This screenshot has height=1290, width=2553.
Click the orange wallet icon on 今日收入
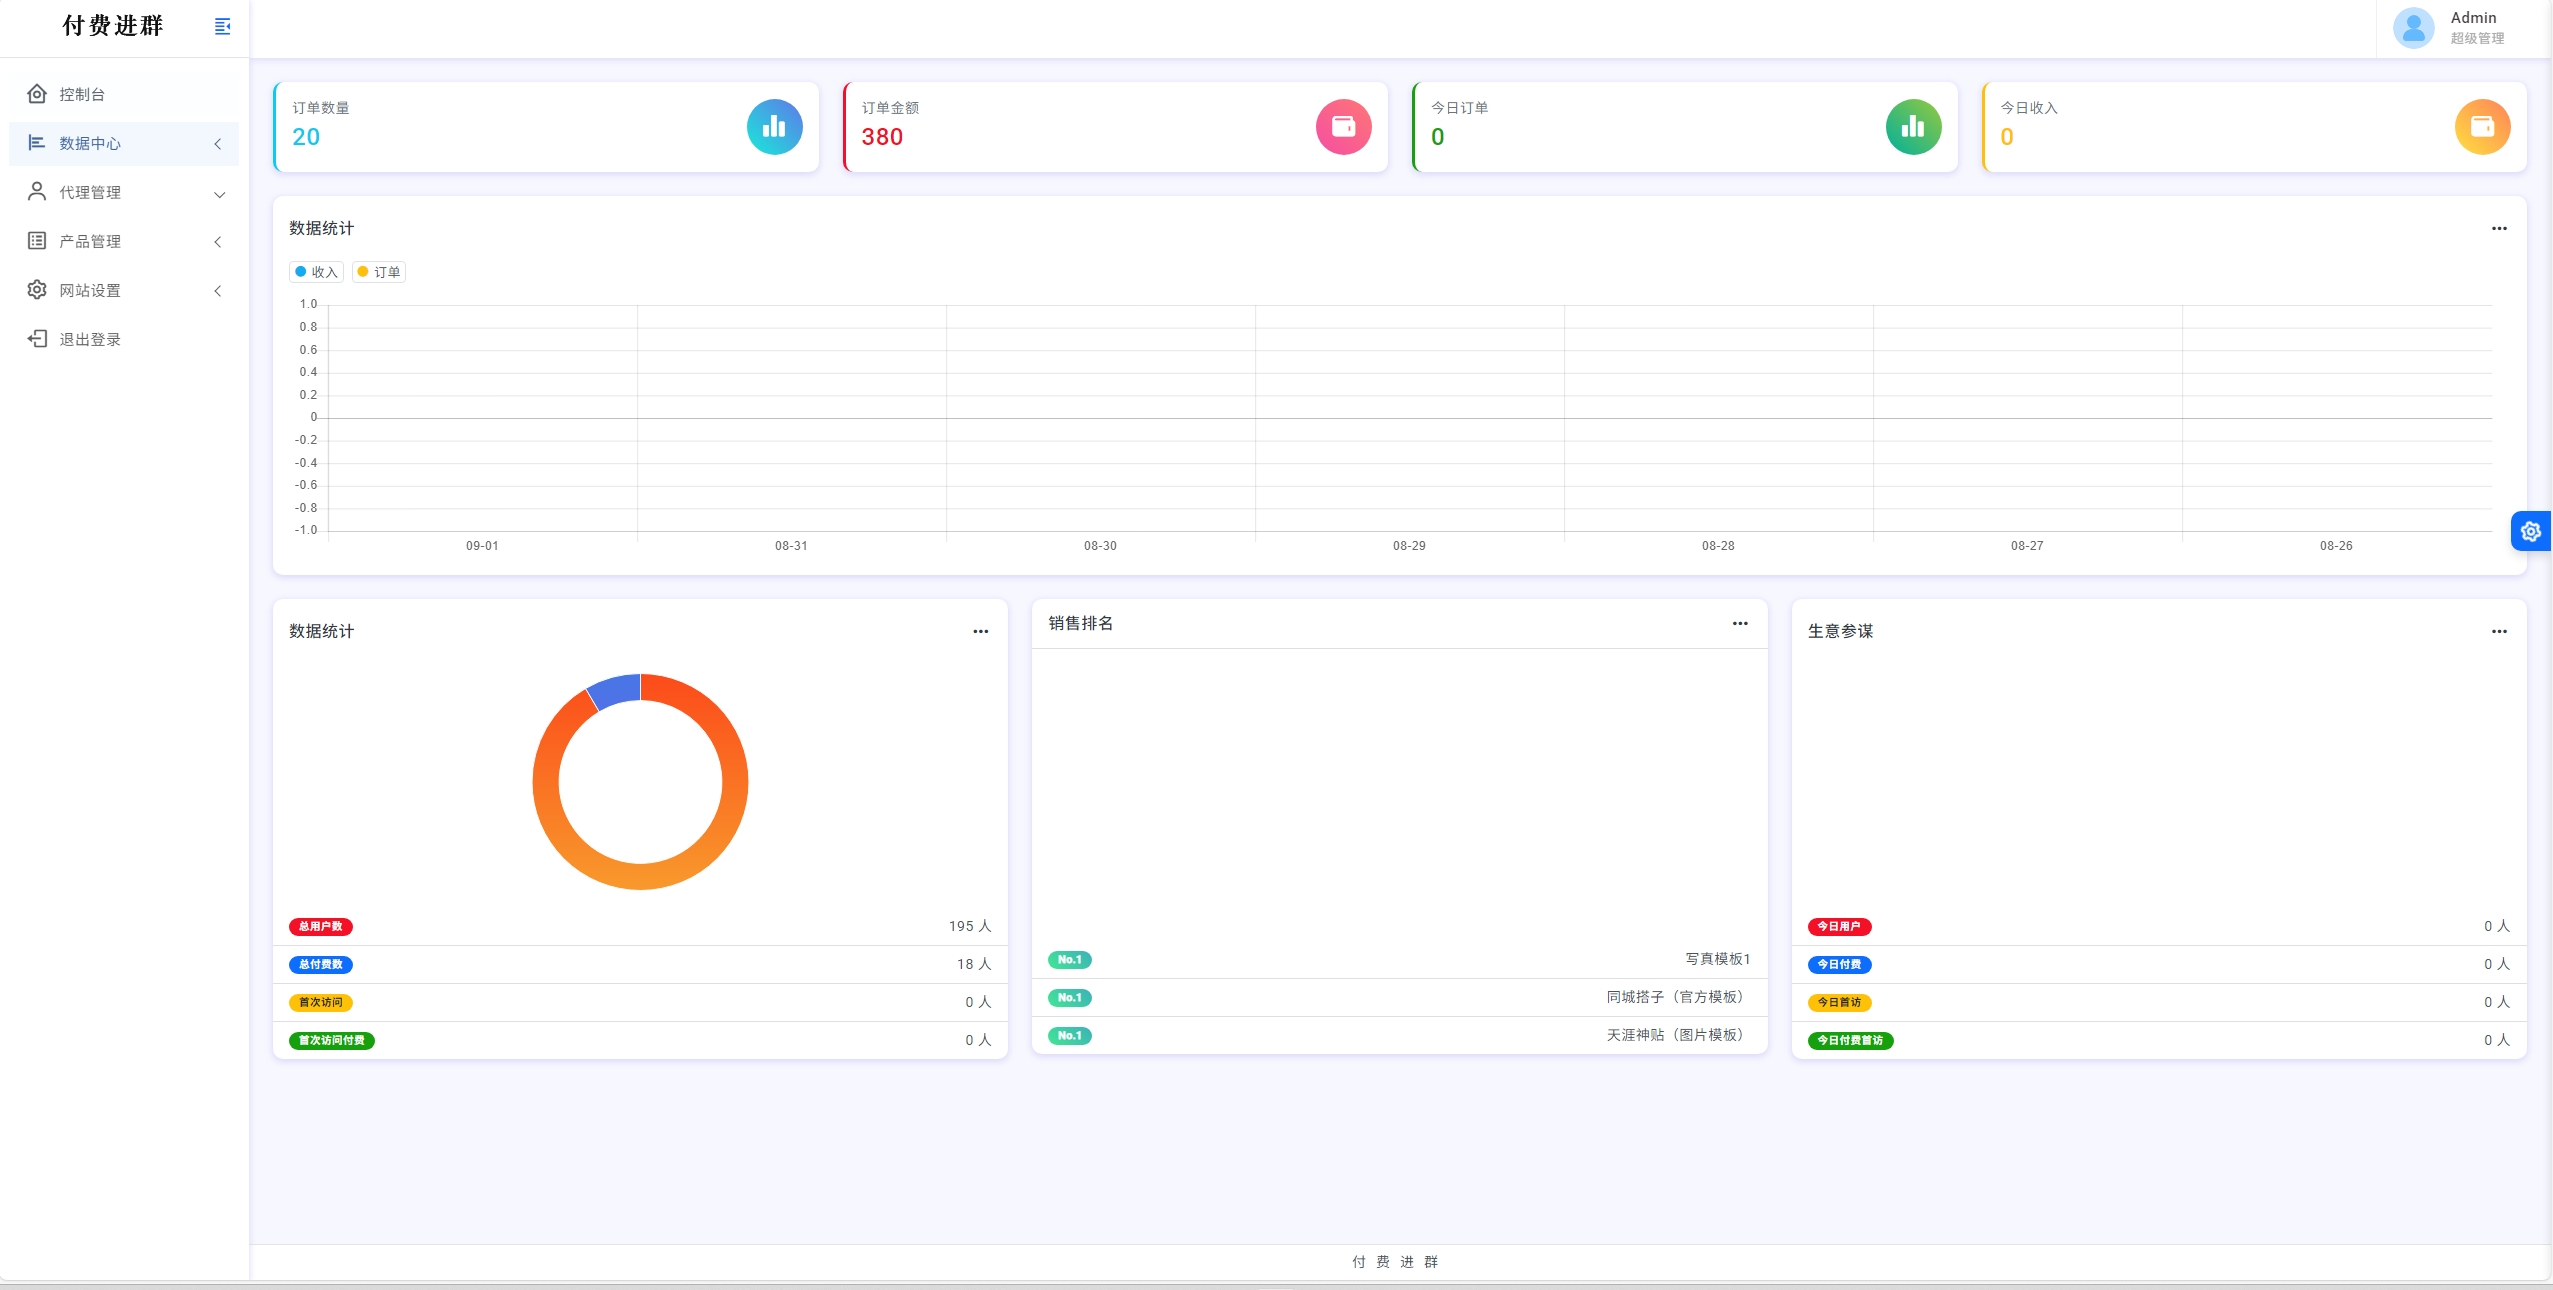[2481, 127]
